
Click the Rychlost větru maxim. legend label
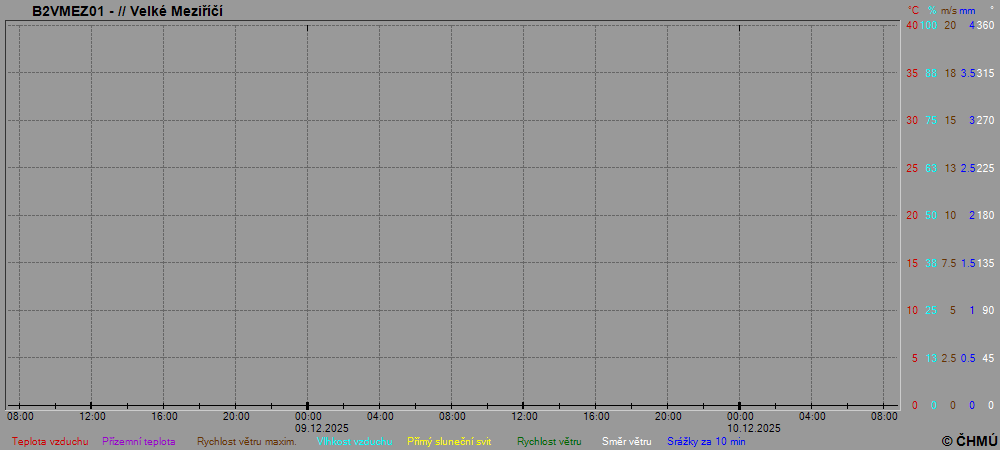pos(247,441)
